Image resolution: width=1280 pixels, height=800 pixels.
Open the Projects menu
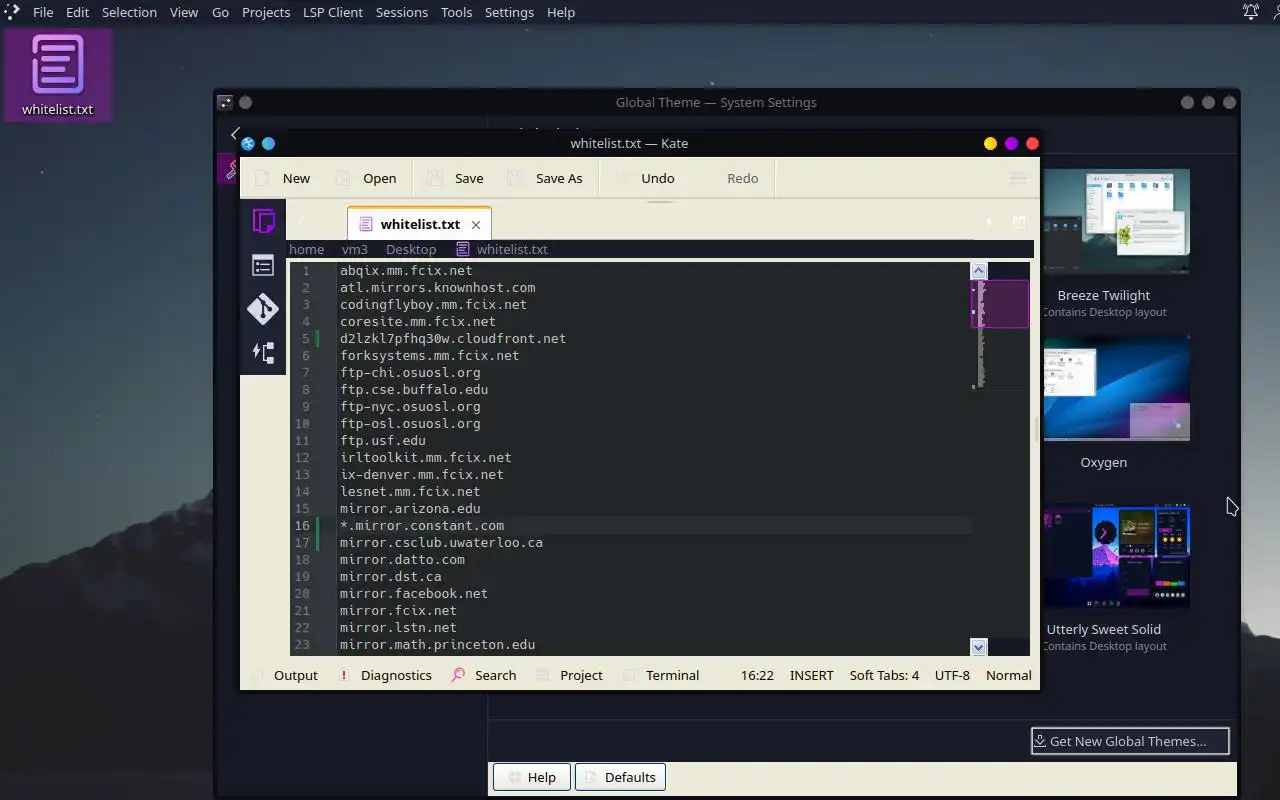pos(266,12)
